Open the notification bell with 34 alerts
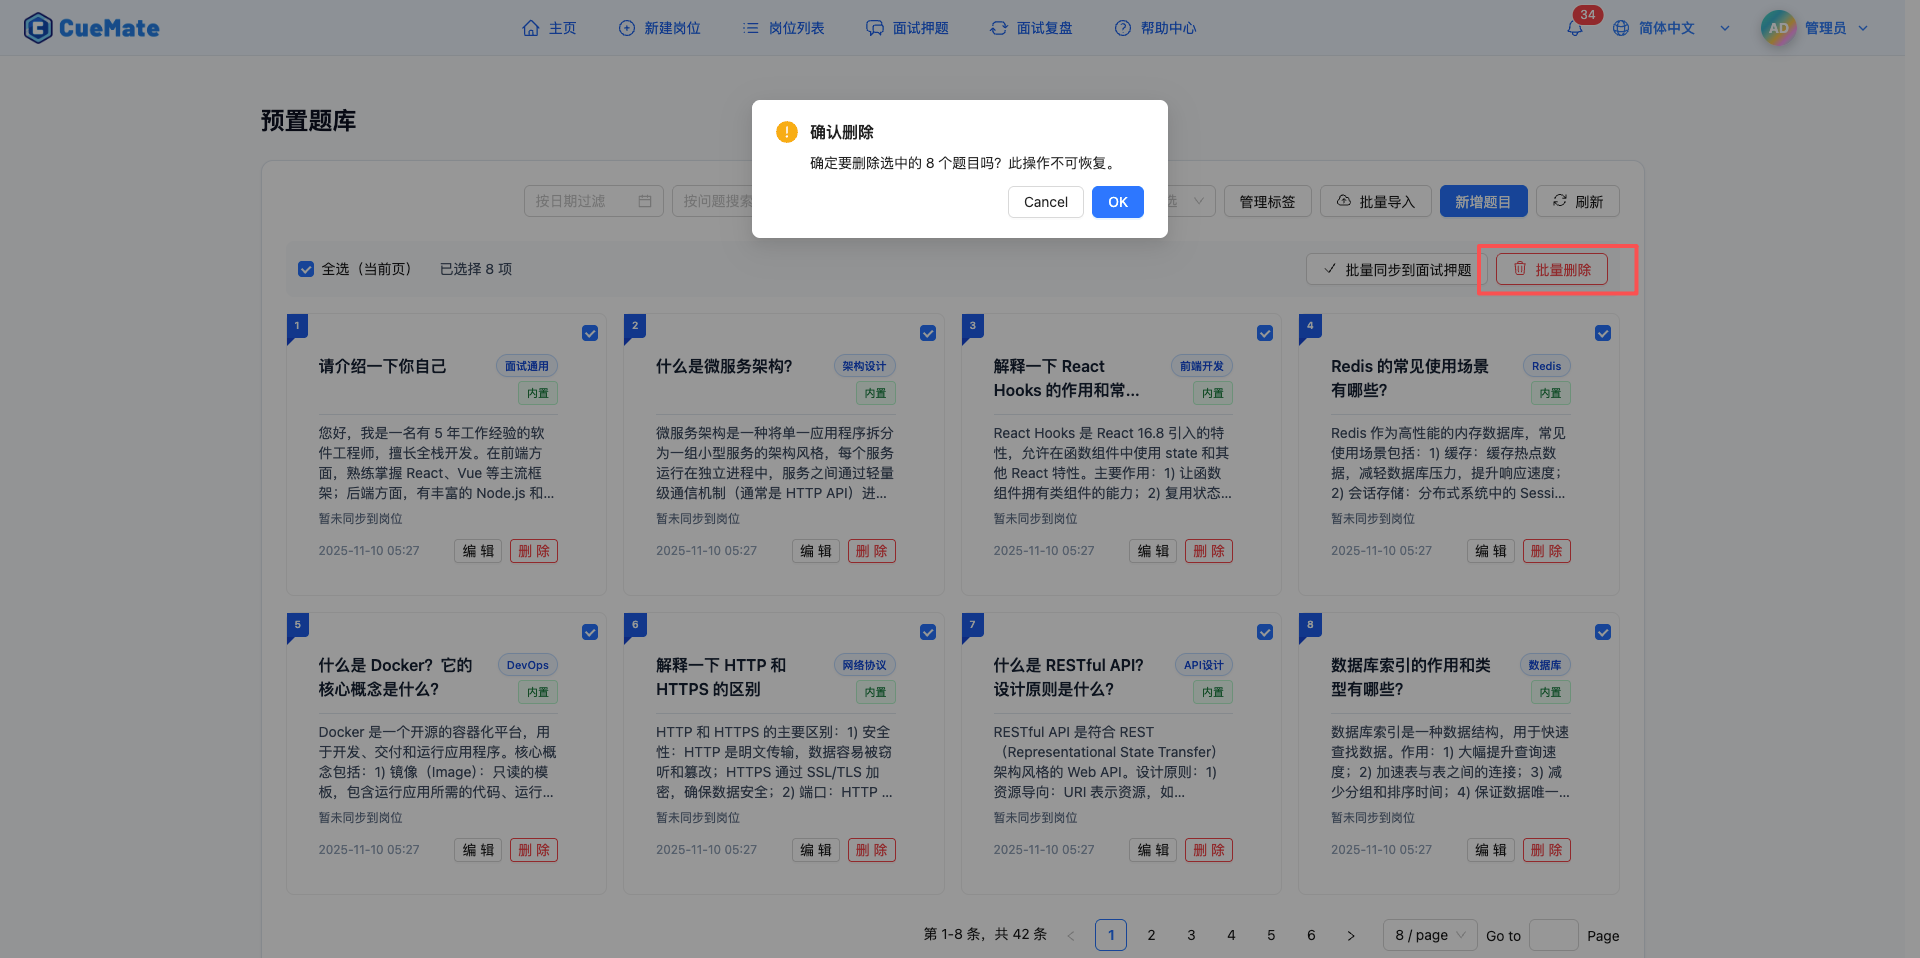The image size is (1920, 958). [1575, 28]
